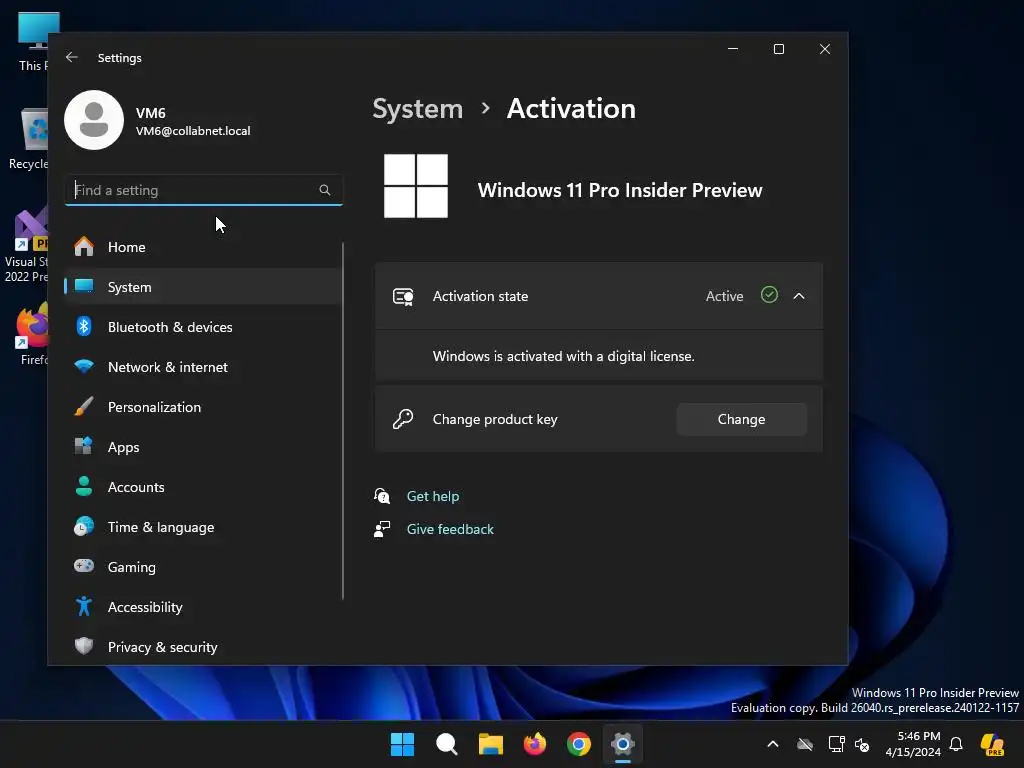Focus the Find a setting search box
1024x768 pixels.
[x=204, y=190]
